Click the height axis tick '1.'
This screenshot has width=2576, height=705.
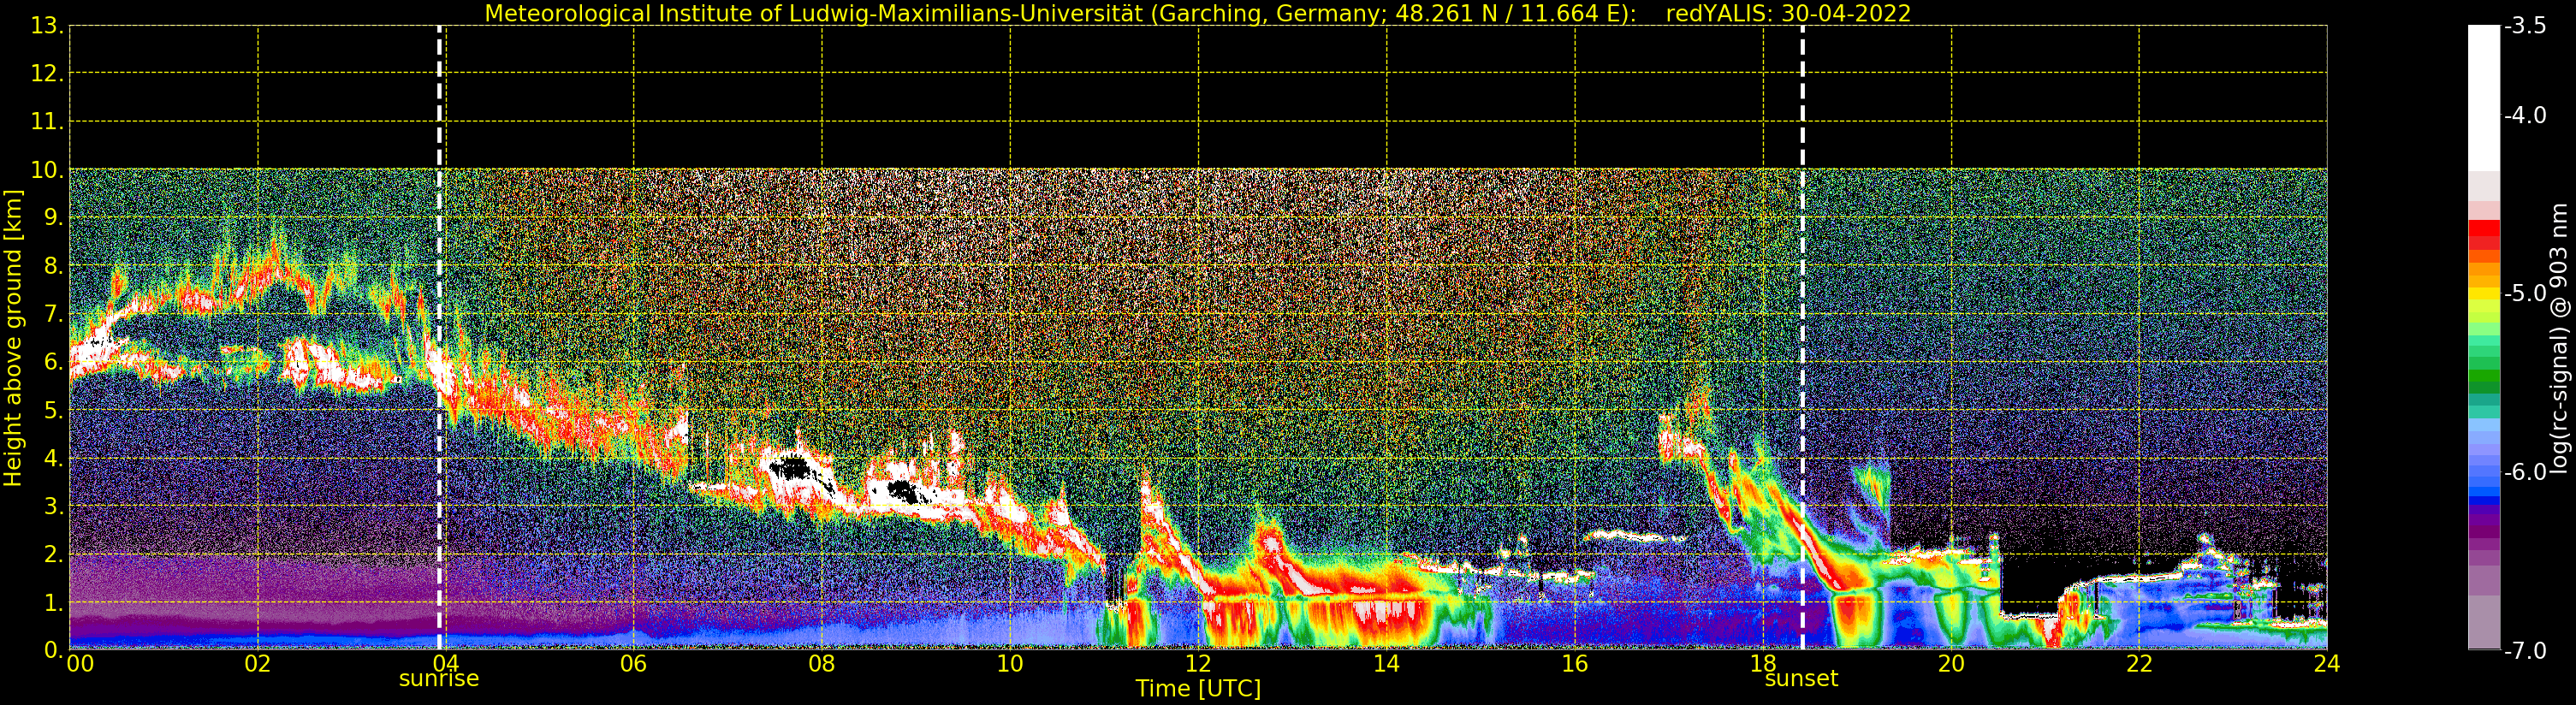[x=53, y=602]
